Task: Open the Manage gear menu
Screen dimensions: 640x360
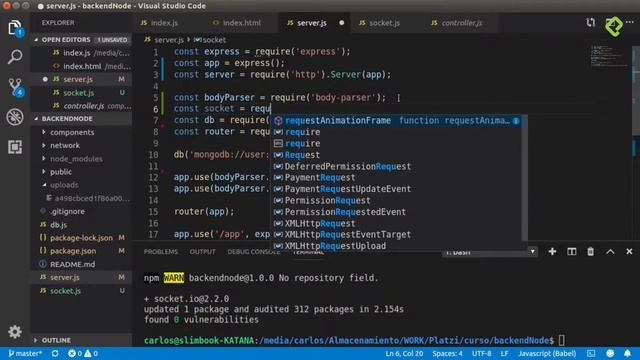Action: pos(15,331)
